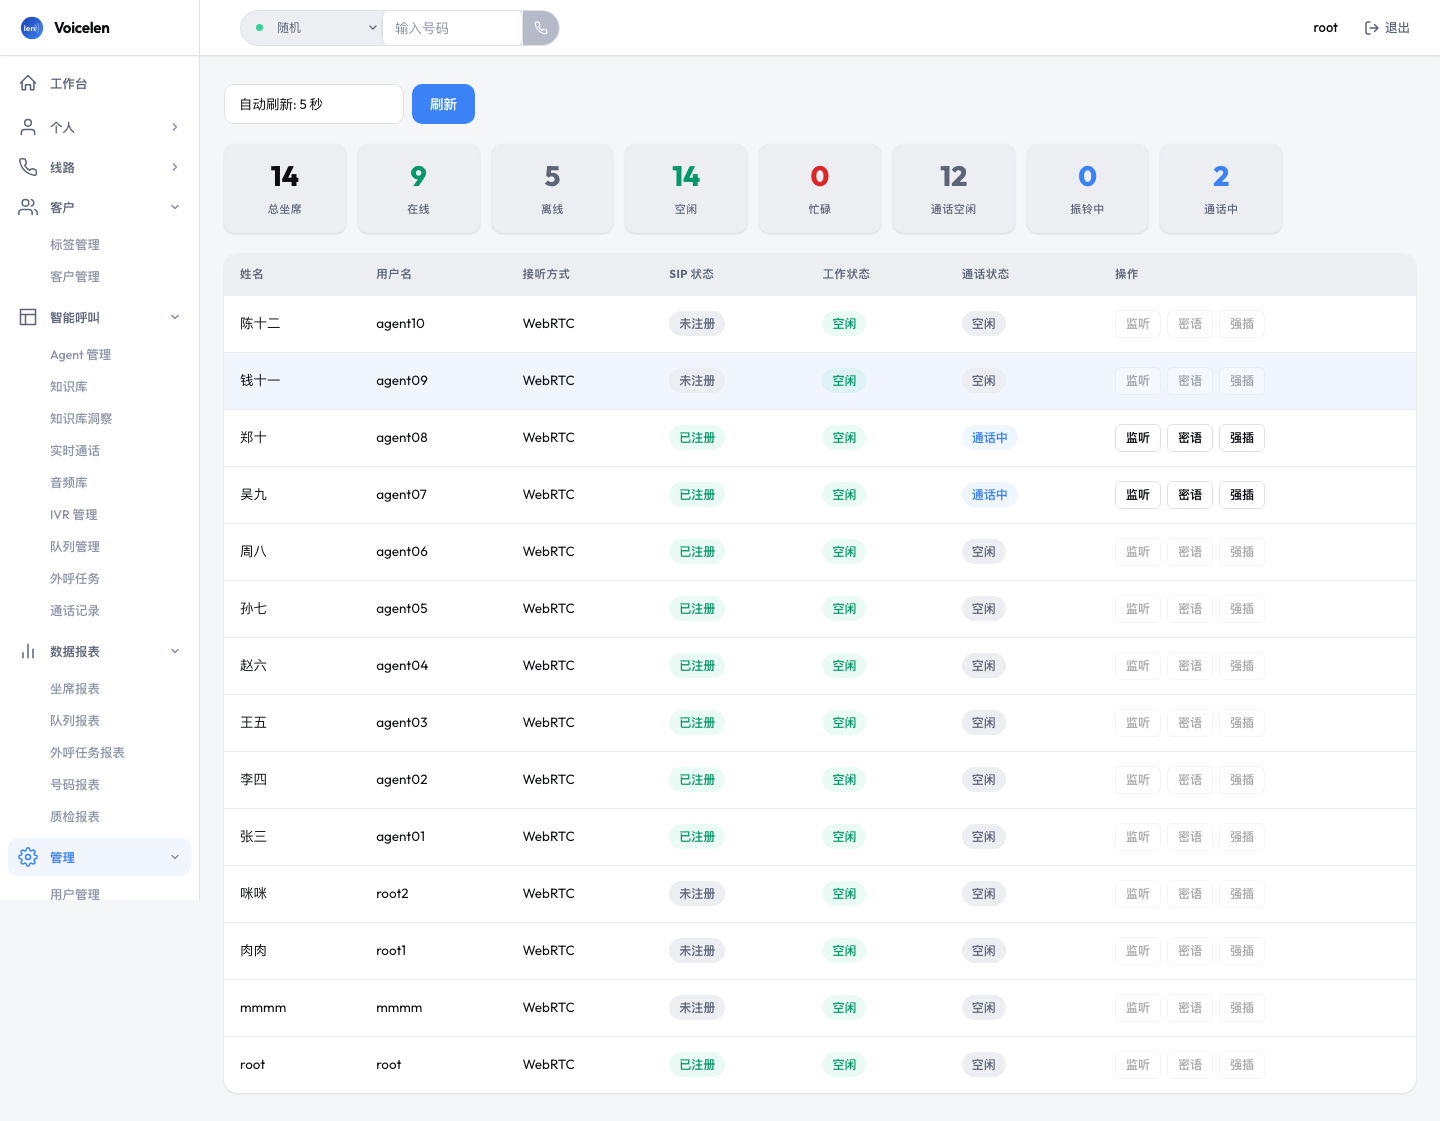Click the Voicelen logo icon
The width and height of the screenshot is (1440, 1121).
32,28
